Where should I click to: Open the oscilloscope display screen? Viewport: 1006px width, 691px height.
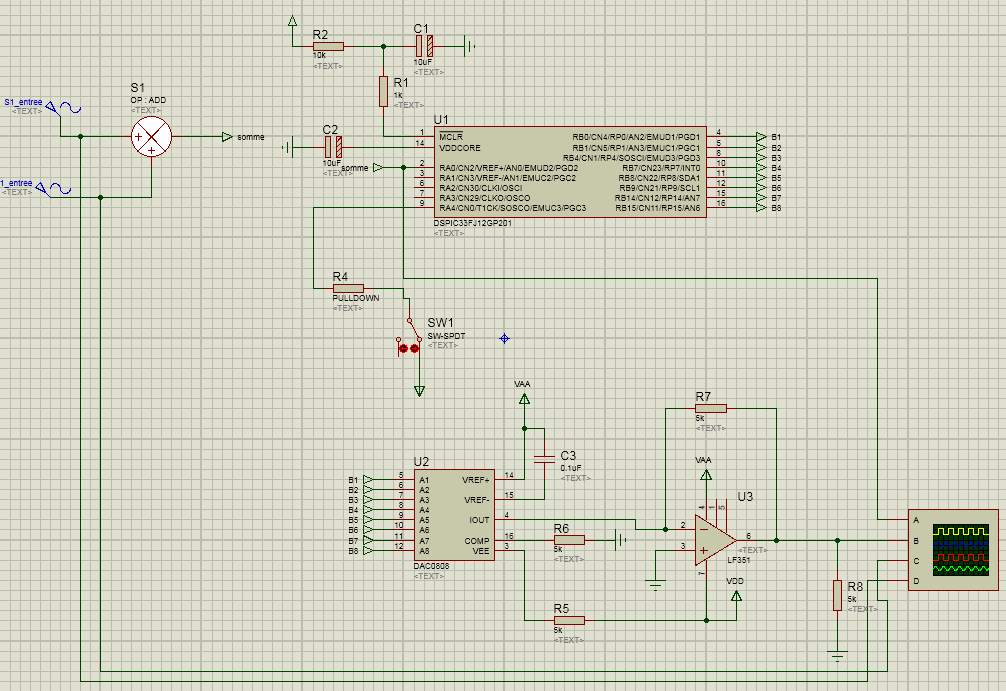pyautogui.click(x=960, y=549)
